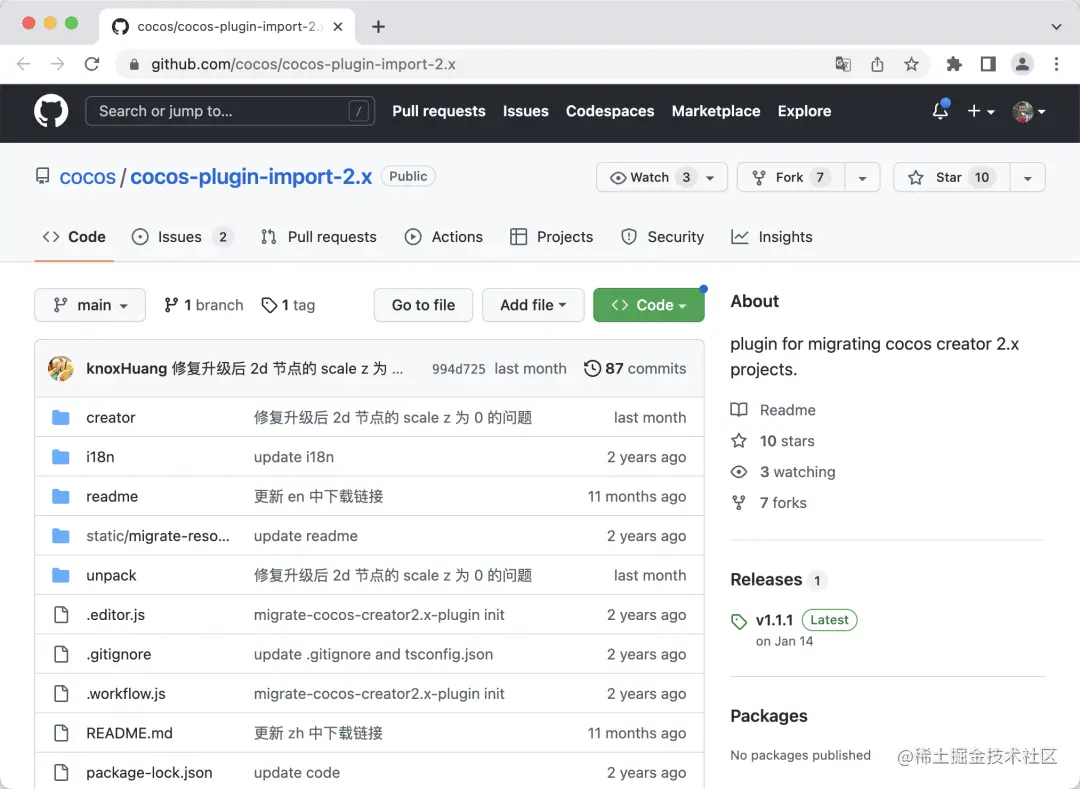1080x789 pixels.
Task: Switch to the repository Pull requests tab
Action: click(x=319, y=237)
